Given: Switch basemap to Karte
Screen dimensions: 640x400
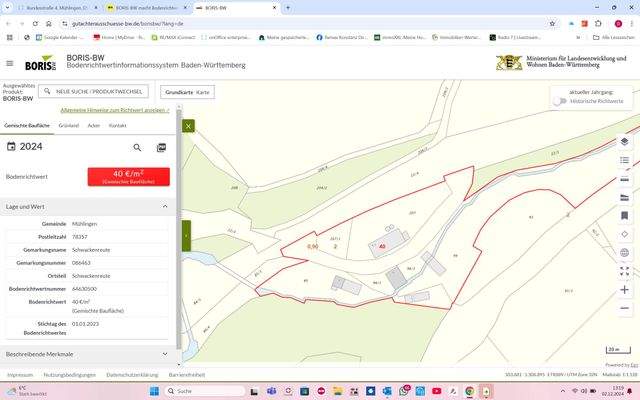Looking at the screenshot, I should coord(203,92).
